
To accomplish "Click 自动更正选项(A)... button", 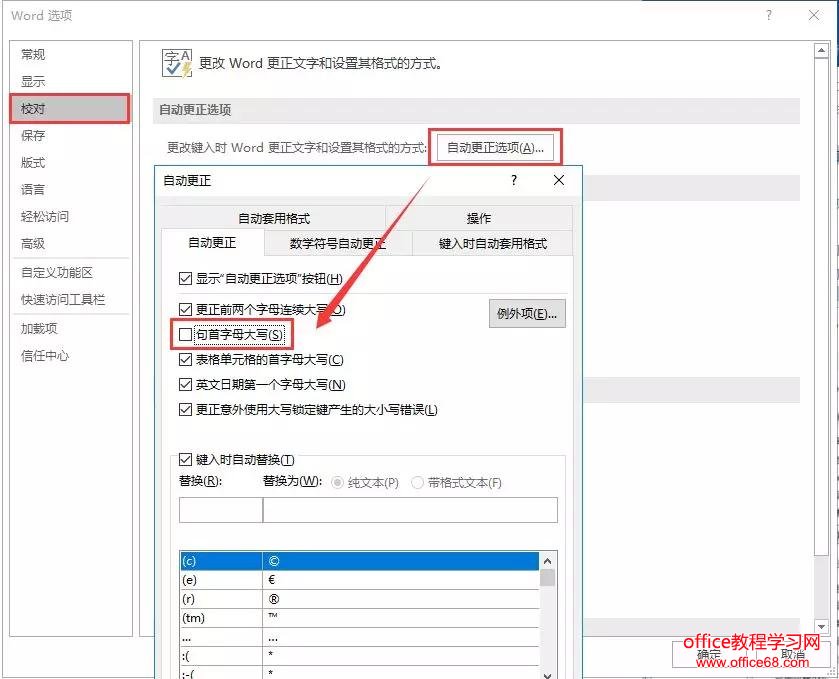I will 495,147.
